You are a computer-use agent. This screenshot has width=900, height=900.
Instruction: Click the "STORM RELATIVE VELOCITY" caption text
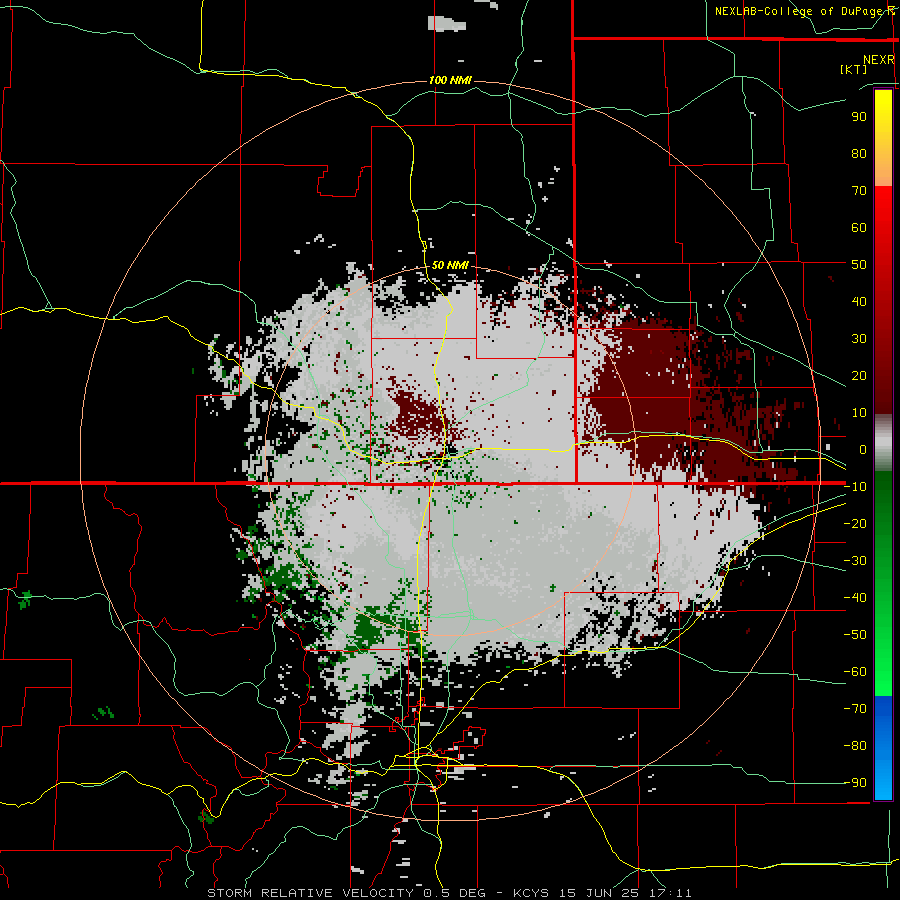pos(310,893)
